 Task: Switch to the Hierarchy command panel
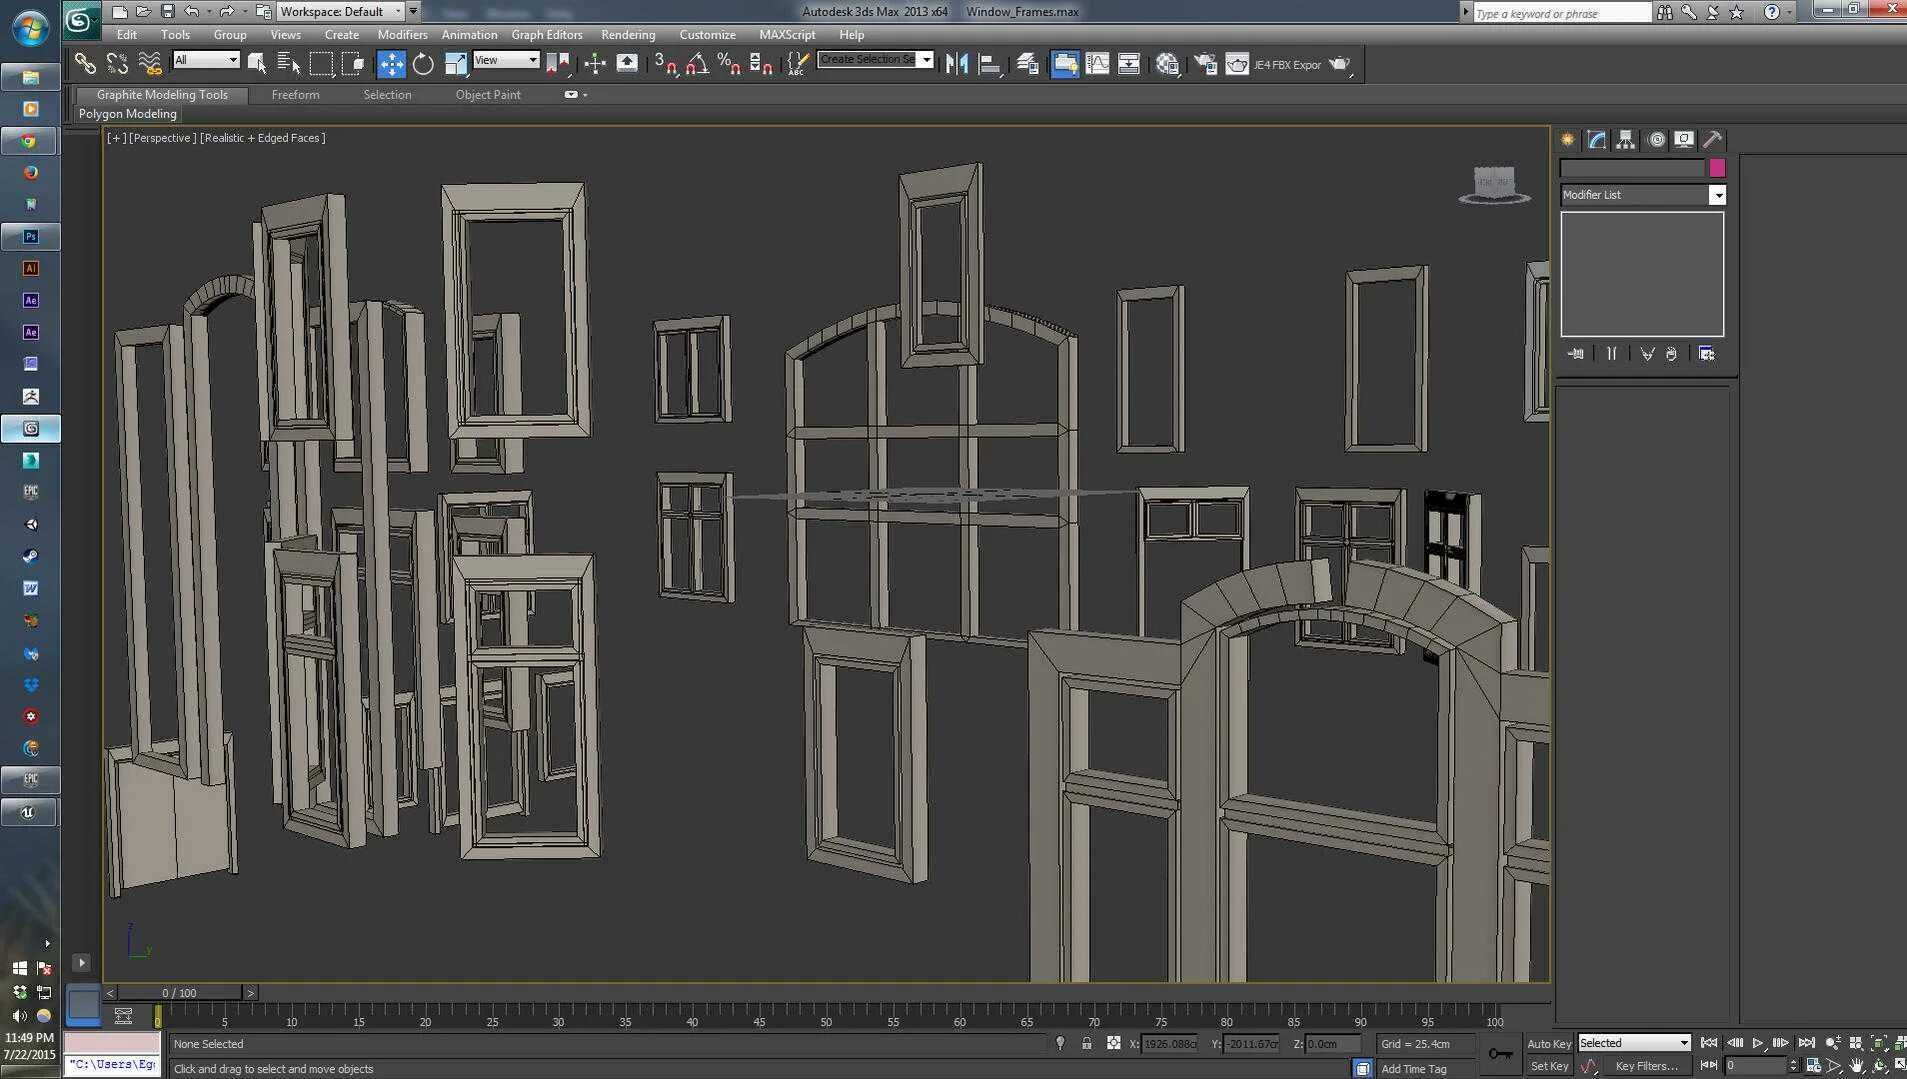click(x=1626, y=140)
